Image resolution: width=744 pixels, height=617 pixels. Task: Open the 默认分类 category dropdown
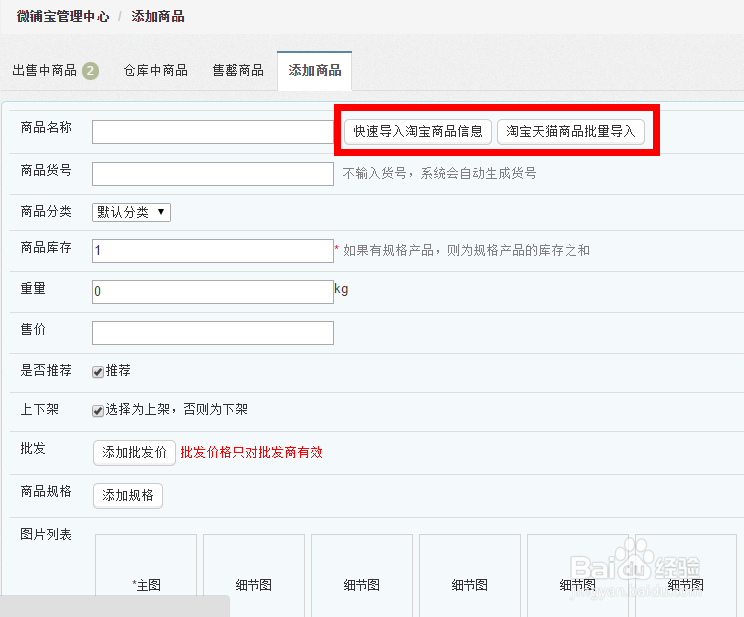[131, 212]
